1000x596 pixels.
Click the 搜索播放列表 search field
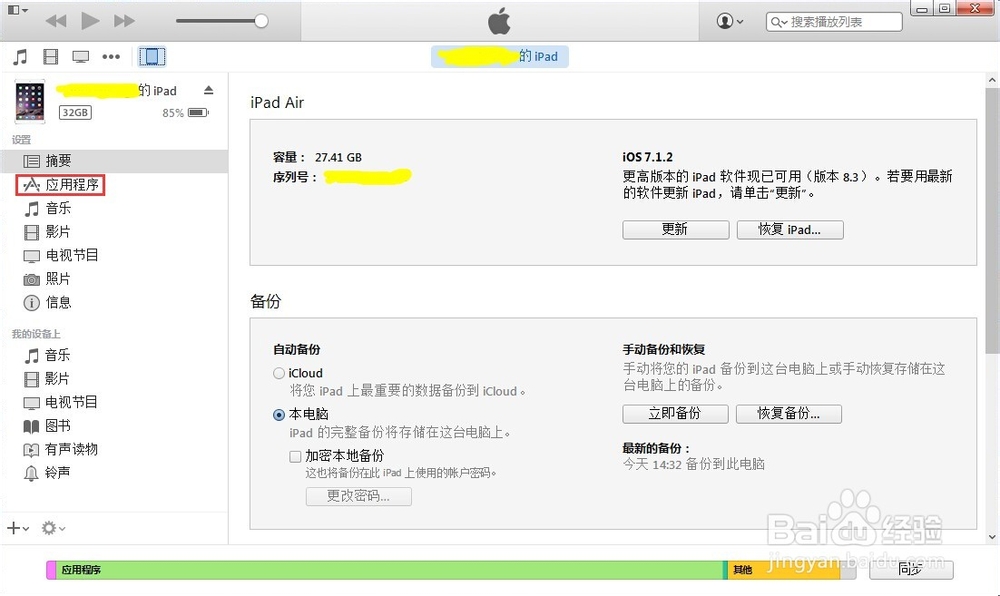(834, 22)
